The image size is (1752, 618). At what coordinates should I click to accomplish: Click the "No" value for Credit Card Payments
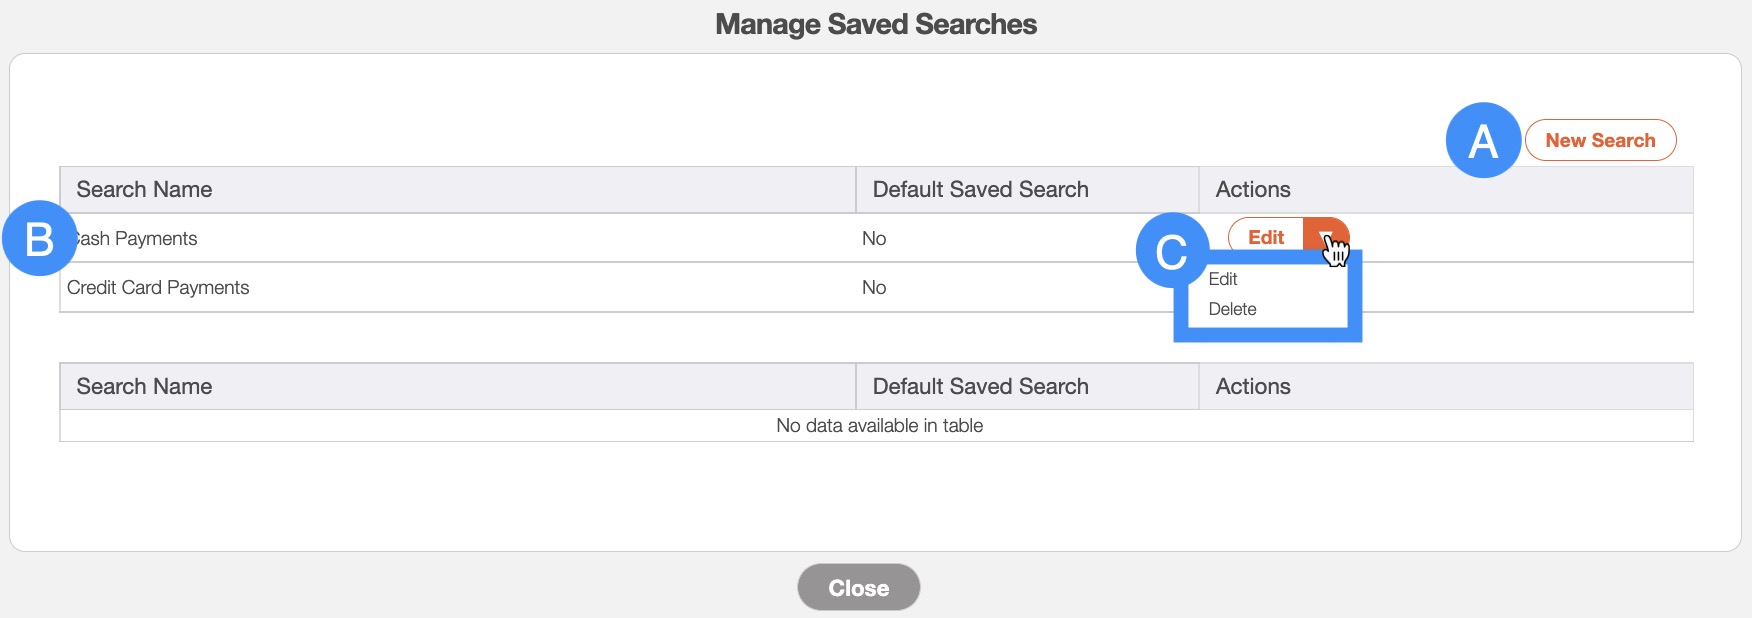(x=874, y=288)
